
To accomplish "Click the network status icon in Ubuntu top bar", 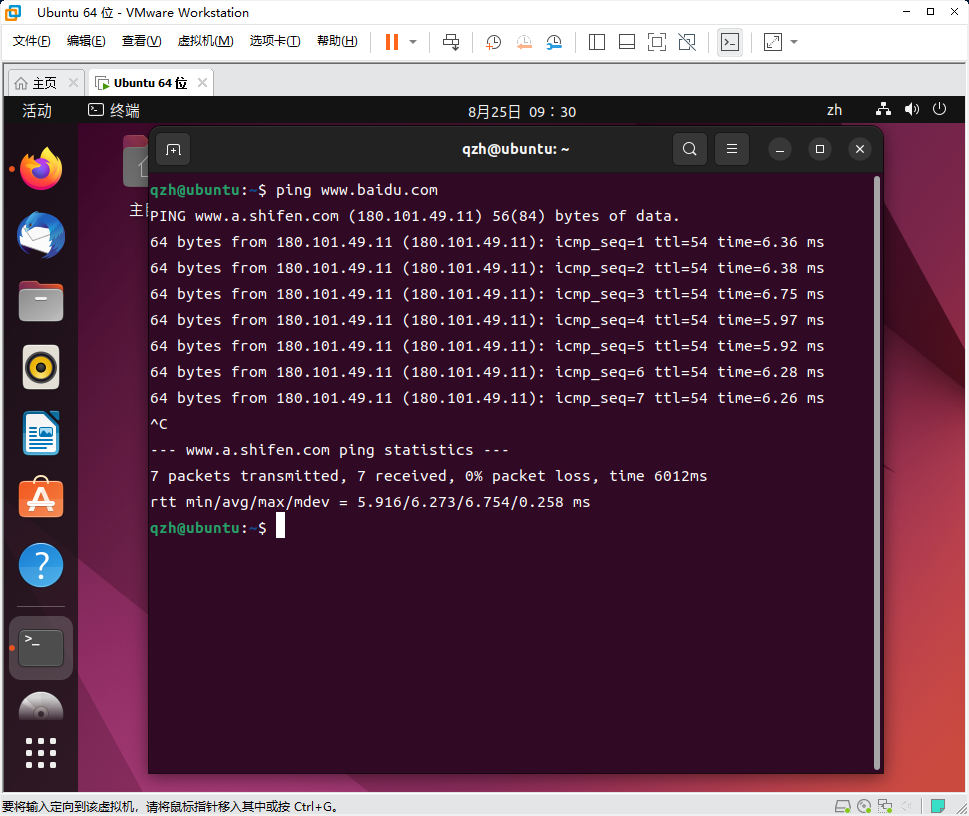I will [883, 109].
